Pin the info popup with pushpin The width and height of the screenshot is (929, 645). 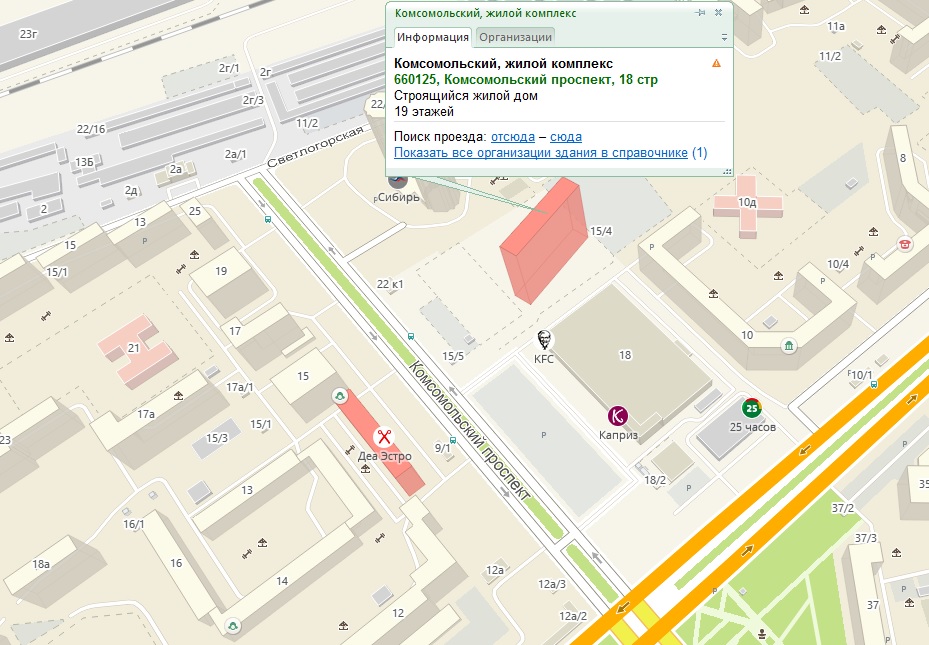point(700,13)
